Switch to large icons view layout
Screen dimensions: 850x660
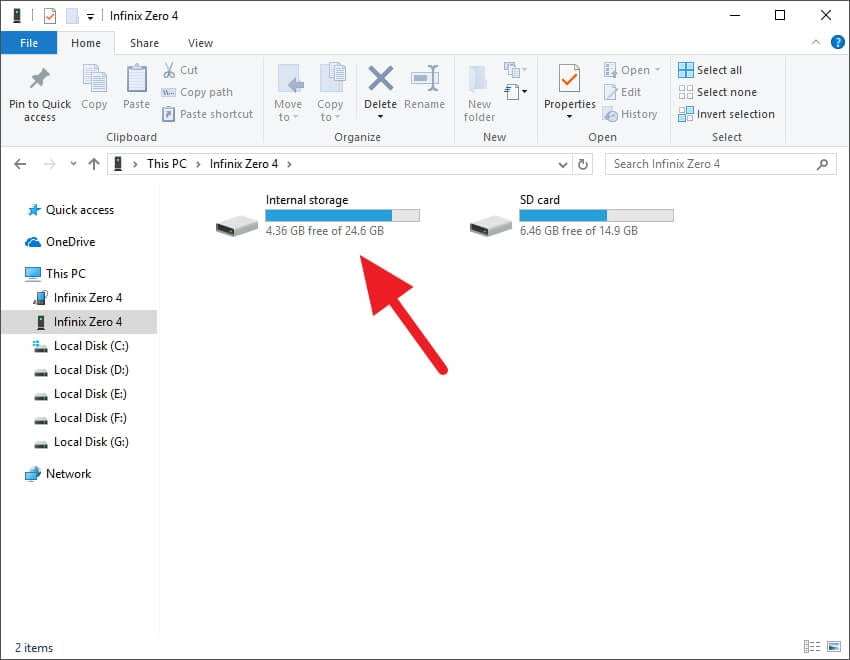click(834, 646)
